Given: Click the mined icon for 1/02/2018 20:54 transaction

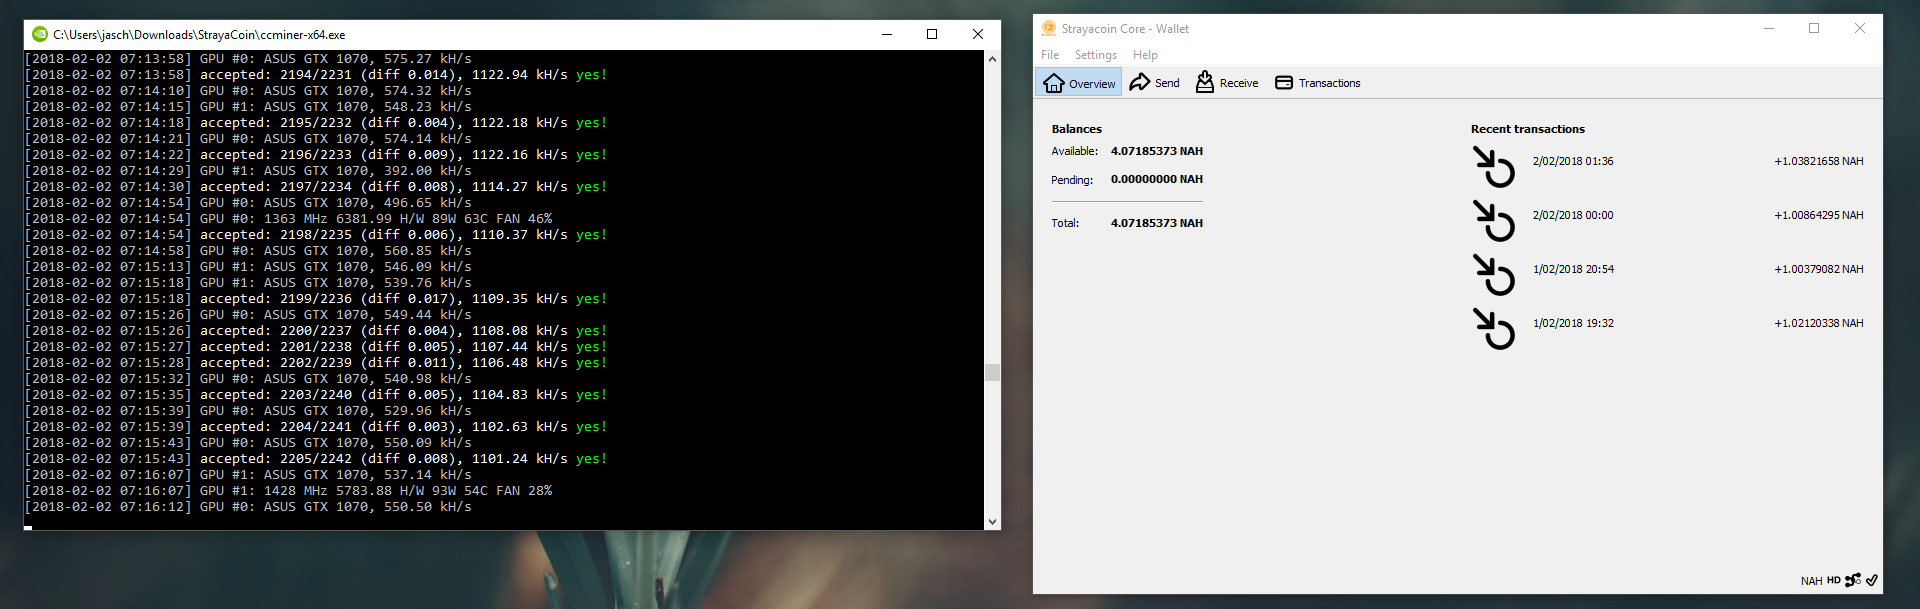Looking at the screenshot, I should [x=1494, y=274].
